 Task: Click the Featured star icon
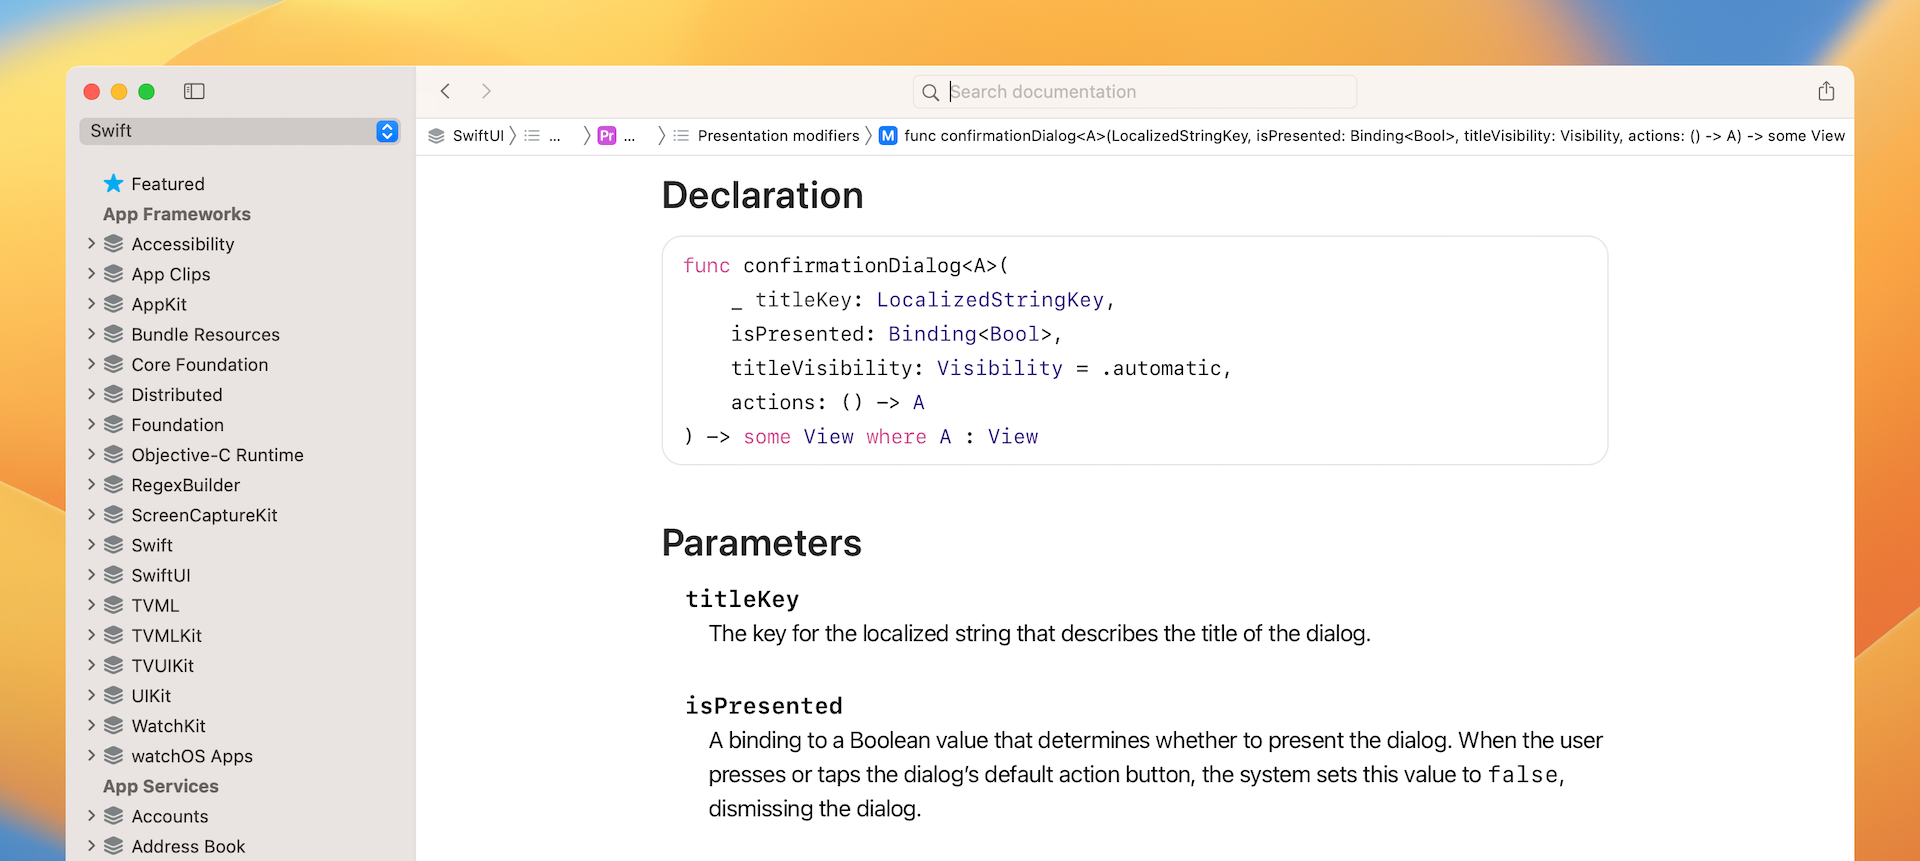[x=114, y=183]
